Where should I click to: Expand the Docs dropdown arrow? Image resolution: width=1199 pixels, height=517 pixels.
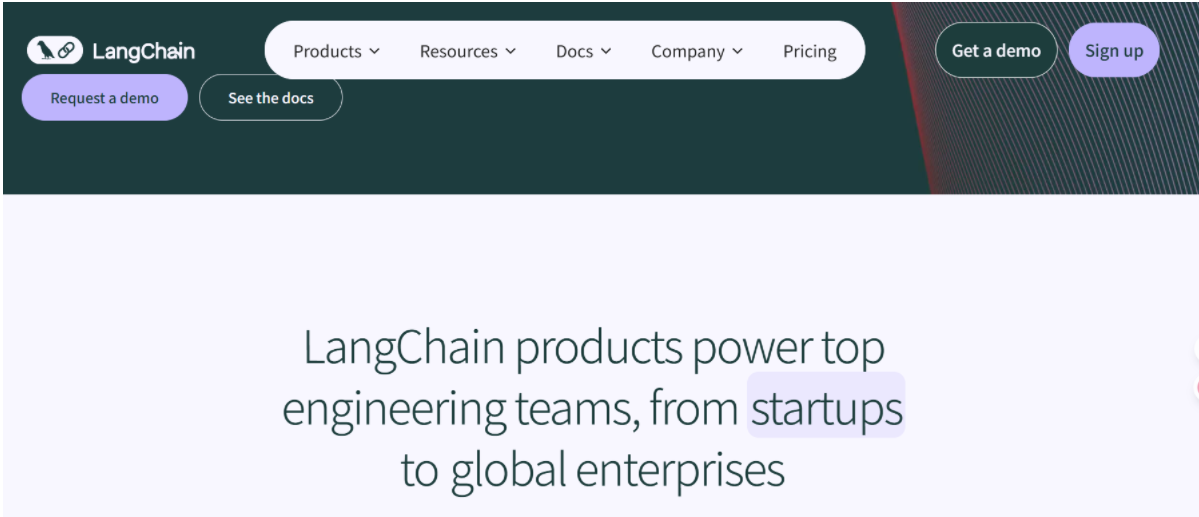pos(606,51)
